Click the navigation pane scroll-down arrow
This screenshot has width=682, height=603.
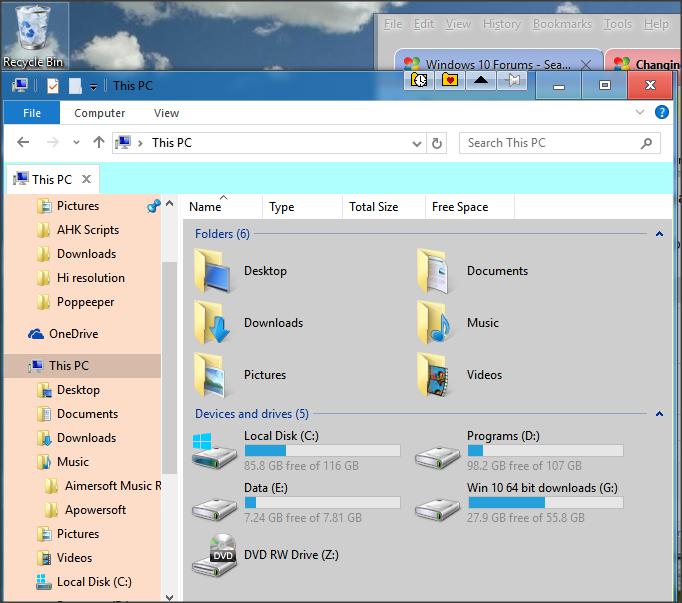170,597
